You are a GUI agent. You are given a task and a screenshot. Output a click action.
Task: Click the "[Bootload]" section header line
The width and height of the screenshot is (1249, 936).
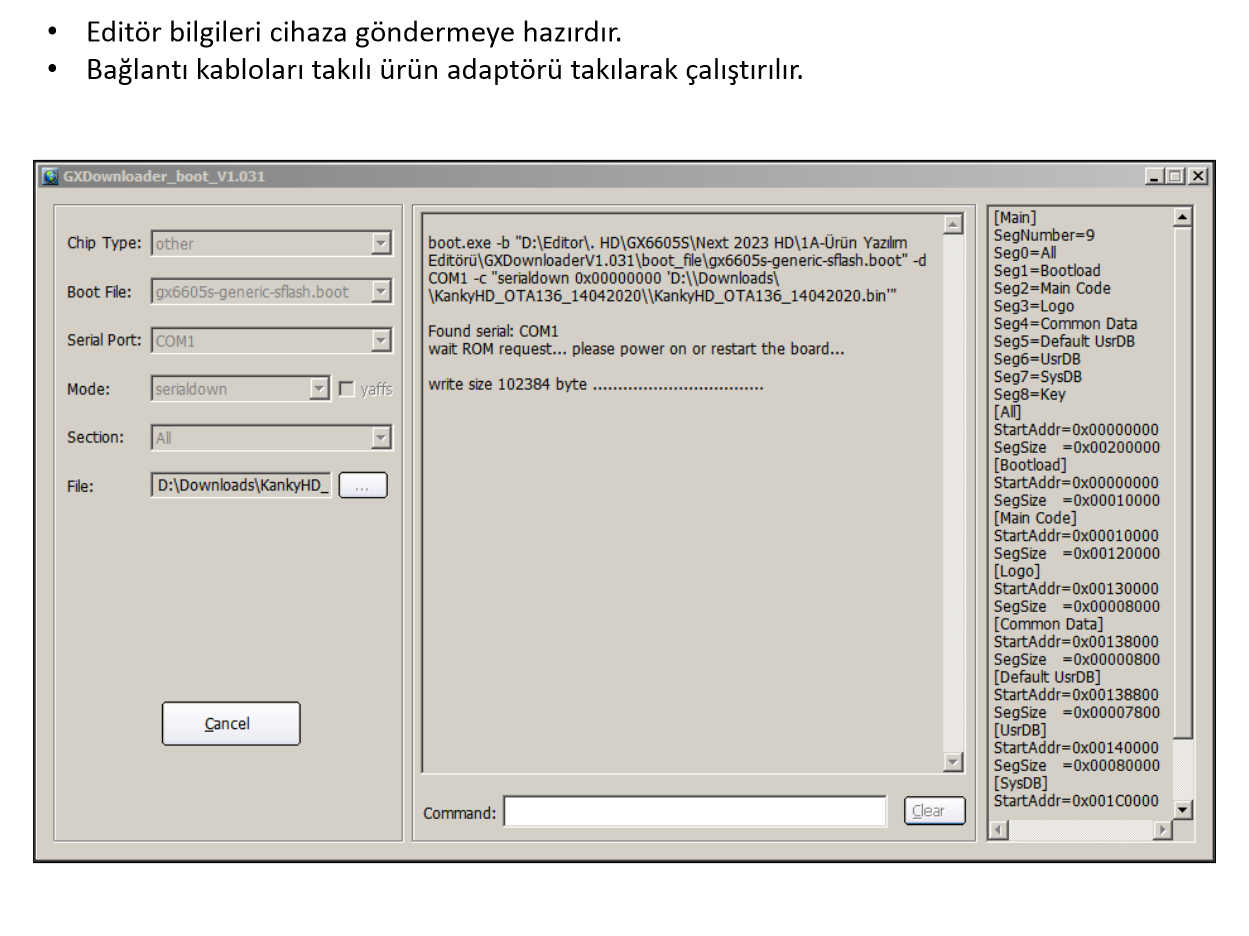coord(1030,465)
